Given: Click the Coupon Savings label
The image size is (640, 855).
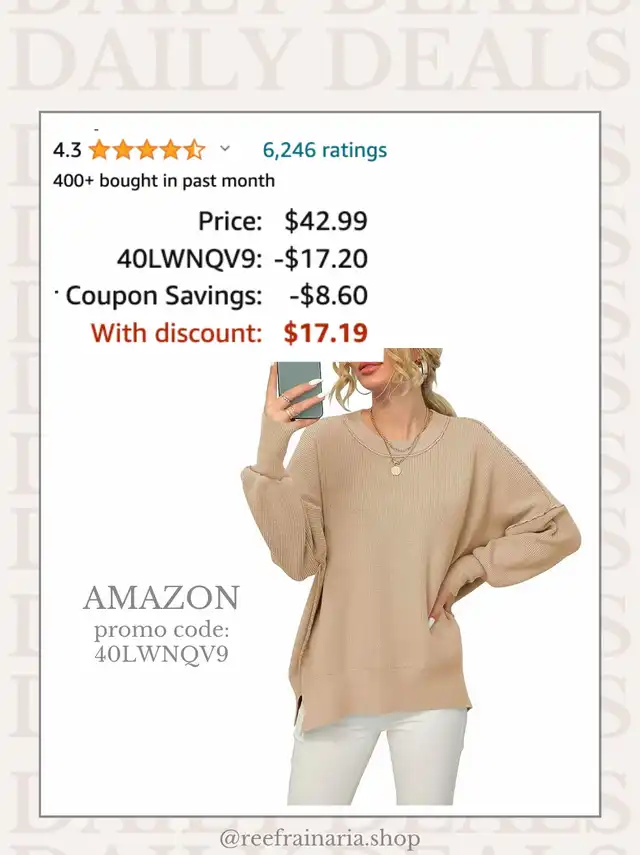Looking at the screenshot, I should coord(164,296).
